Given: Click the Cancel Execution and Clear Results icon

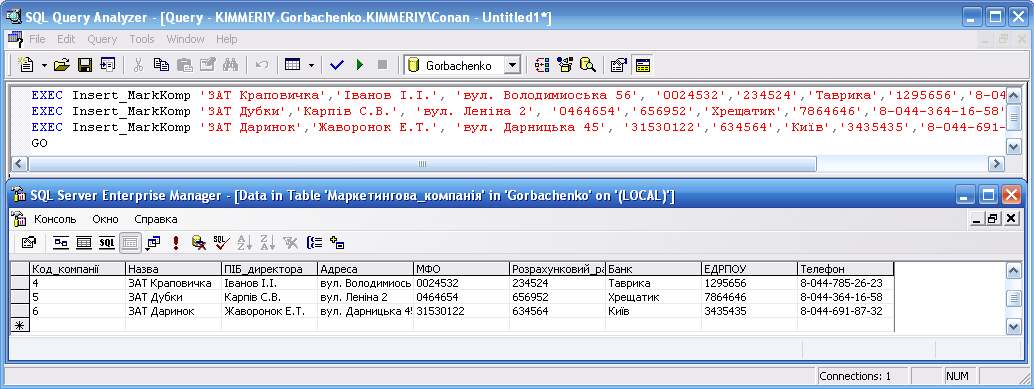Looking at the screenshot, I should pos(198,243).
